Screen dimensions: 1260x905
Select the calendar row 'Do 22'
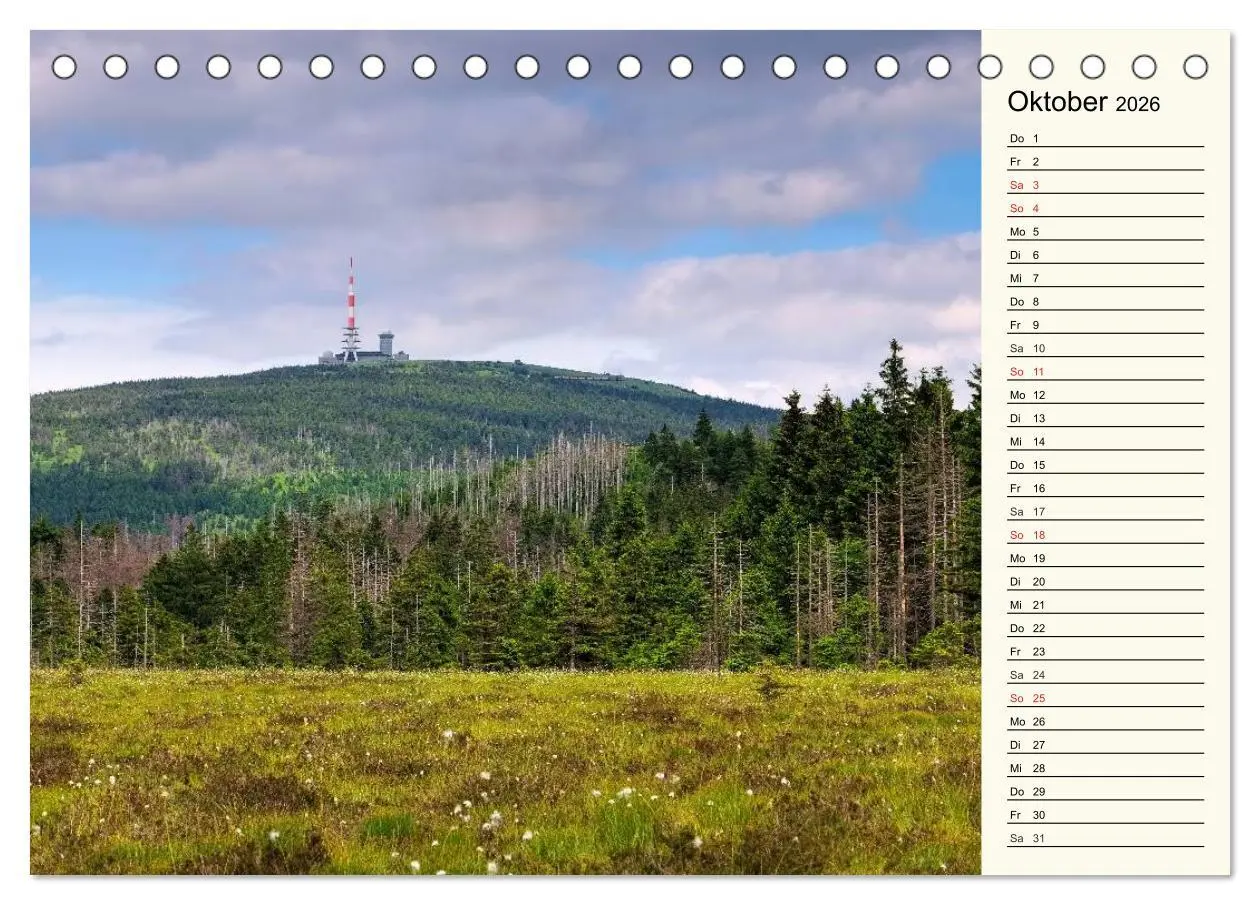1105,628
